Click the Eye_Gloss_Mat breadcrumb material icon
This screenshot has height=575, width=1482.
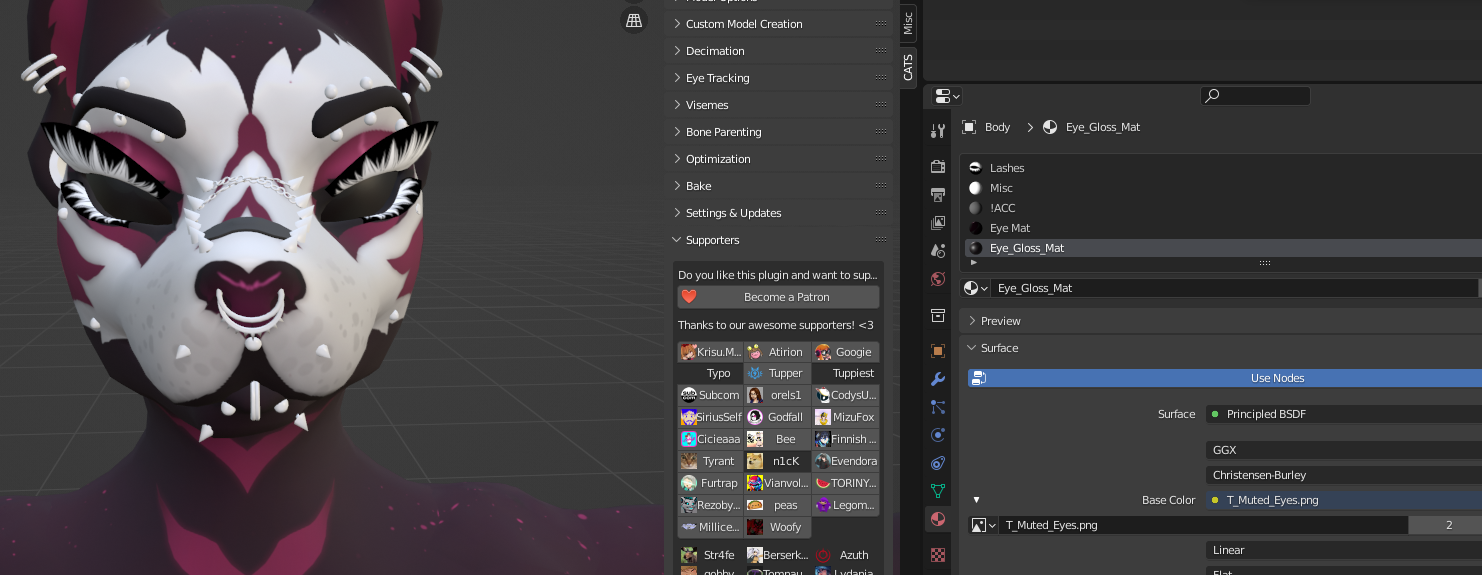click(1050, 127)
